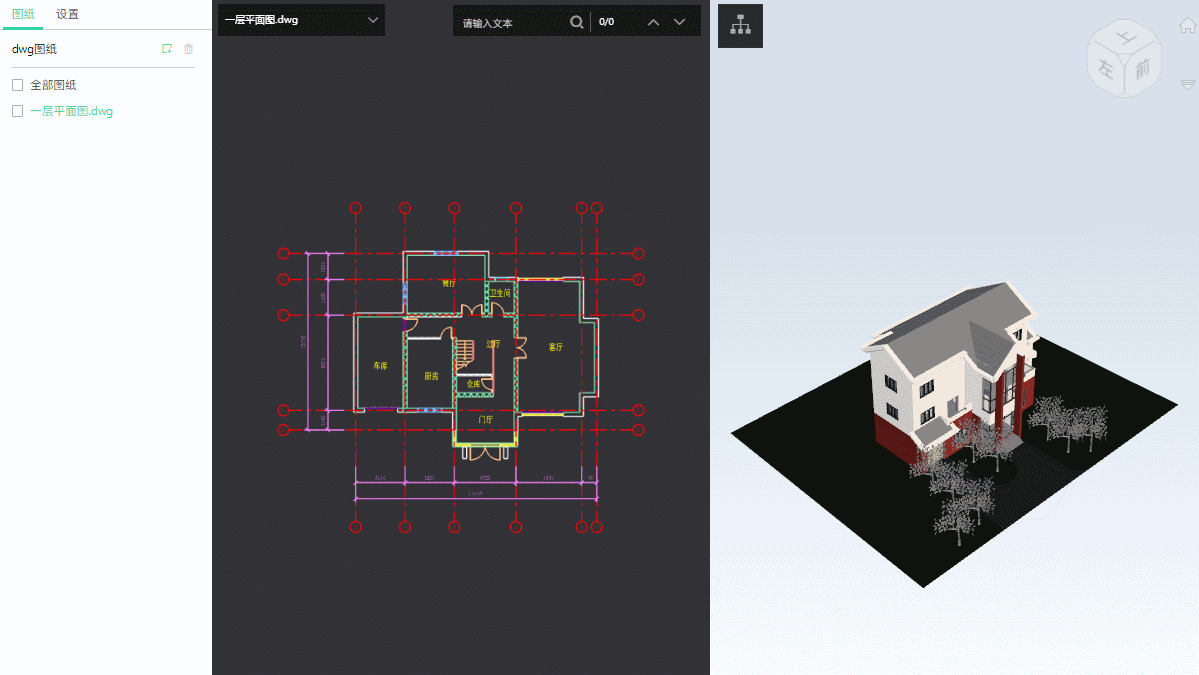Select the 图纸 tab
The width and height of the screenshot is (1199, 675).
22,14
